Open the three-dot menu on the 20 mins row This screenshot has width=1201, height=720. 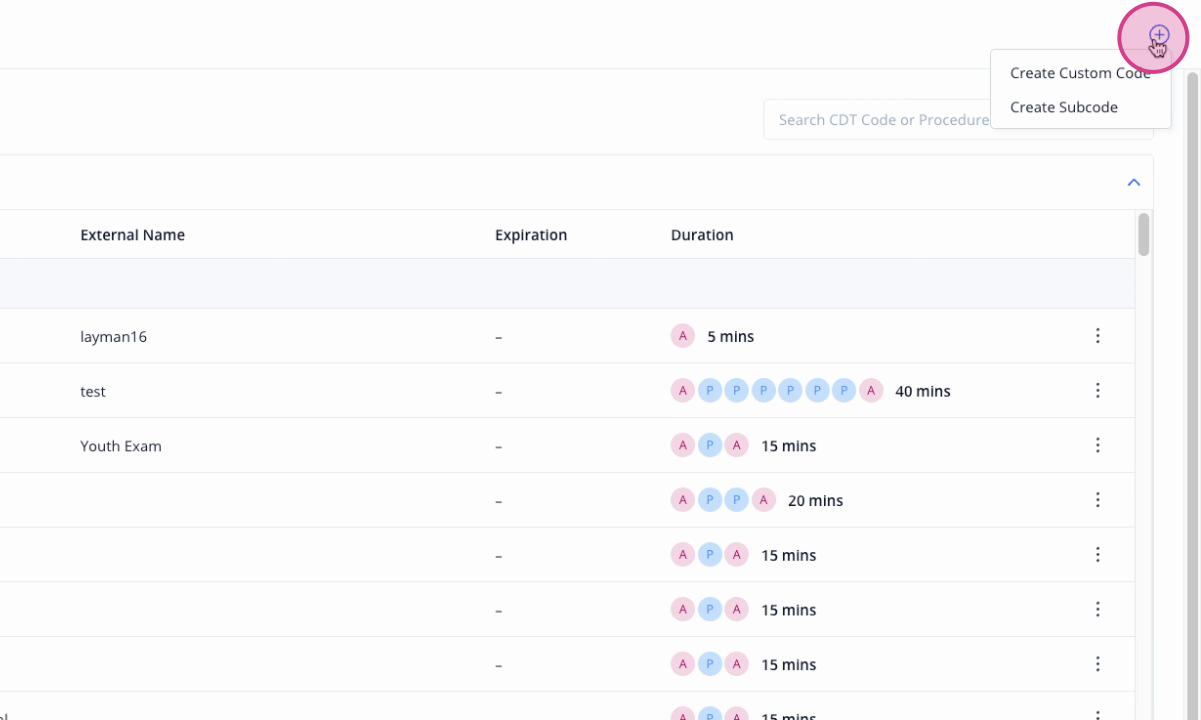1097,500
